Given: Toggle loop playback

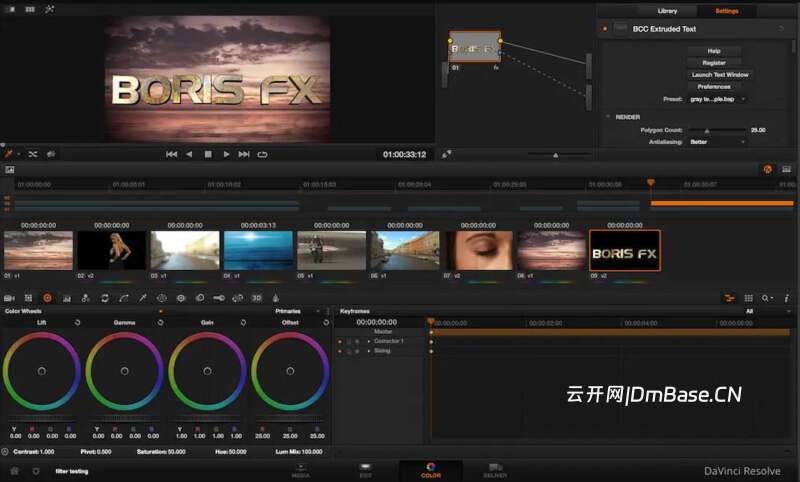Looking at the screenshot, I should click(262, 154).
